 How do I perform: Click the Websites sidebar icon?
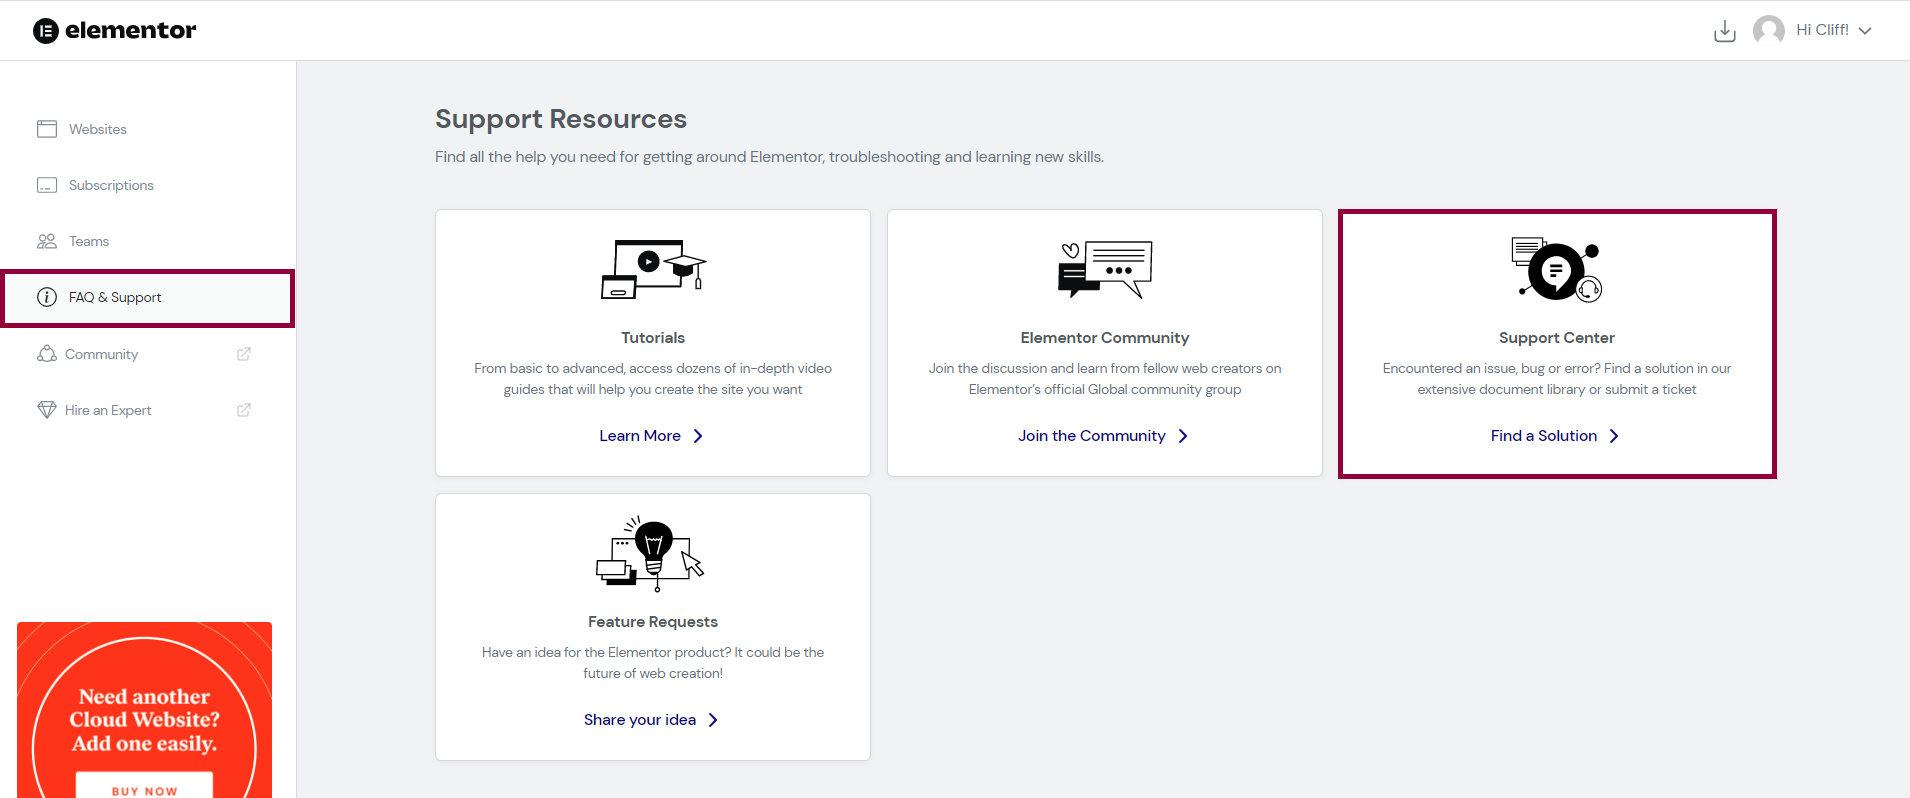click(x=47, y=129)
